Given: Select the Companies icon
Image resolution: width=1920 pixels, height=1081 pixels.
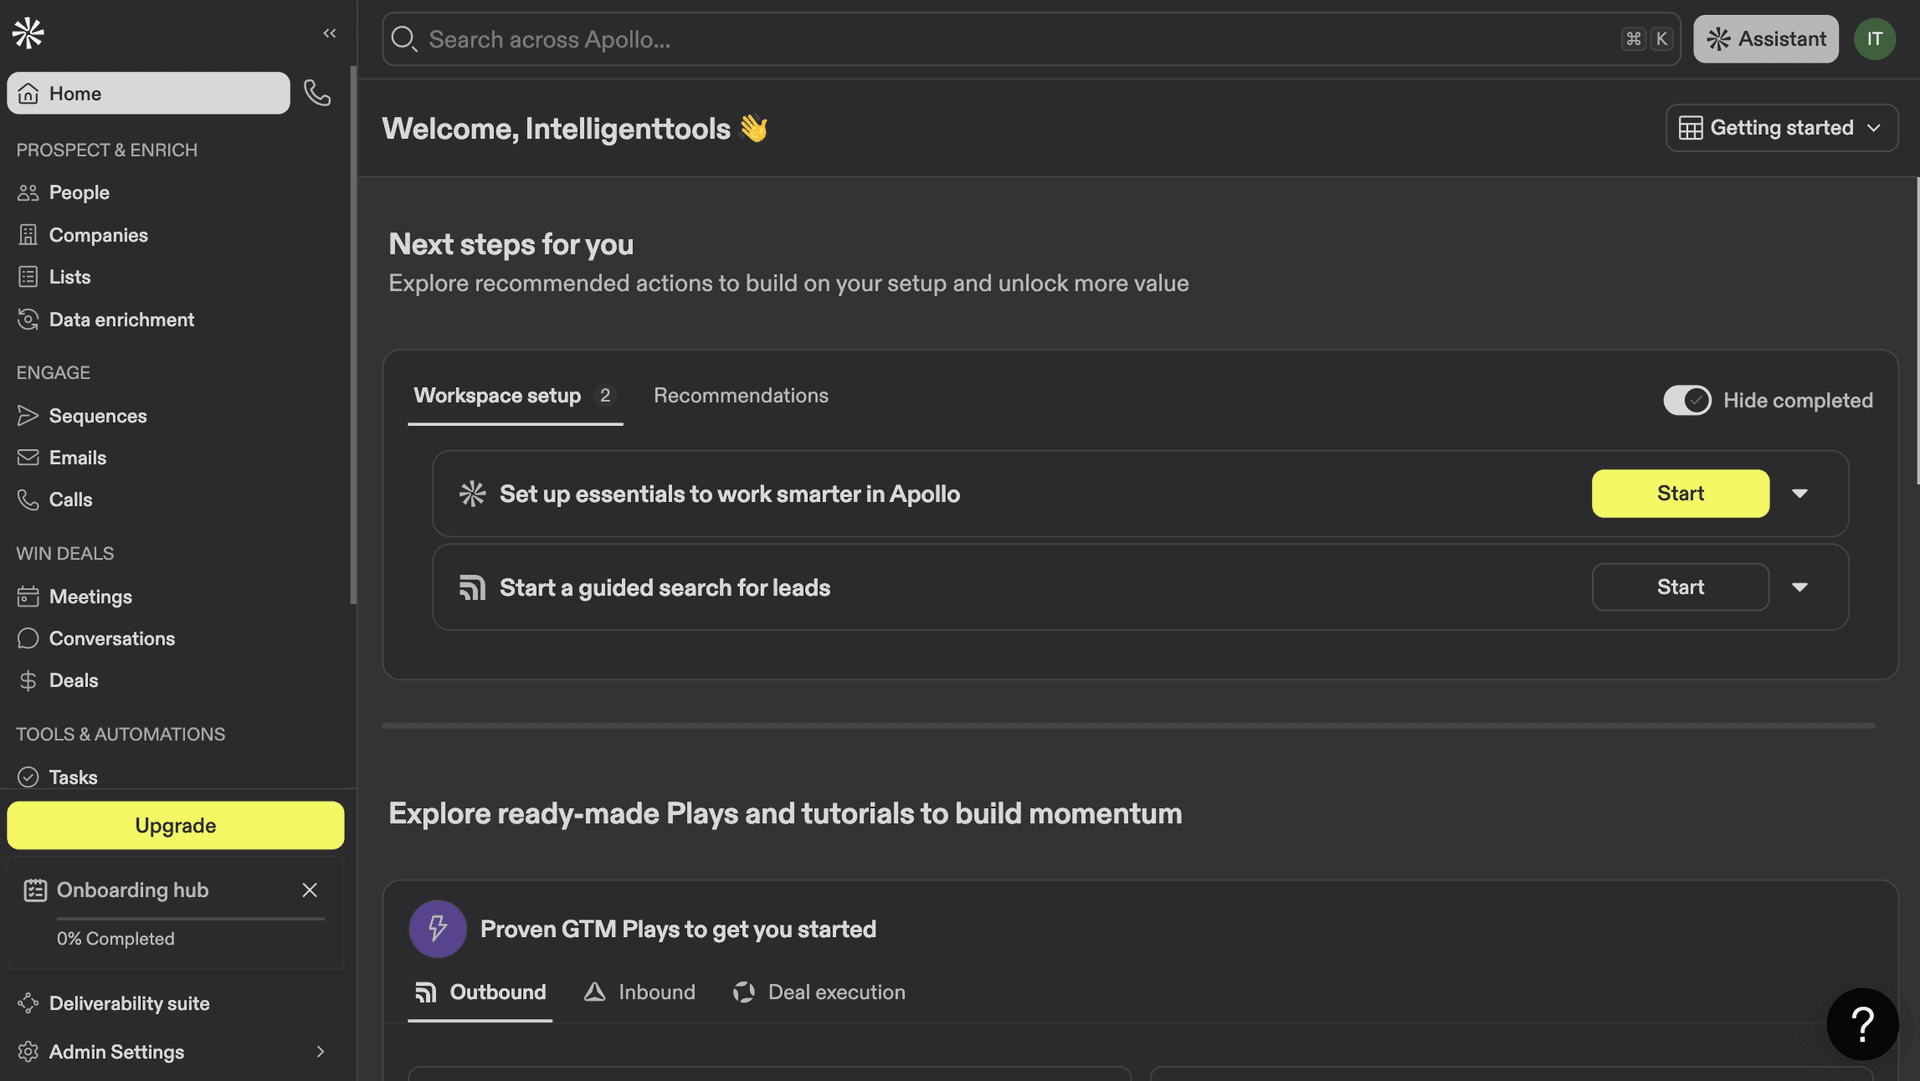Looking at the screenshot, I should click(x=28, y=234).
